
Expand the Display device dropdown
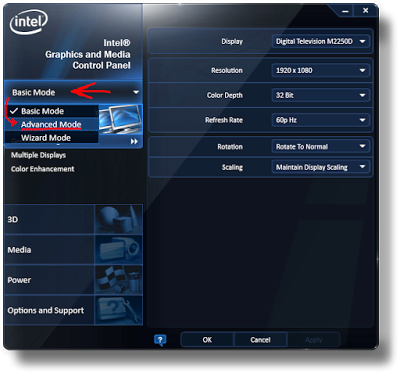click(x=321, y=42)
